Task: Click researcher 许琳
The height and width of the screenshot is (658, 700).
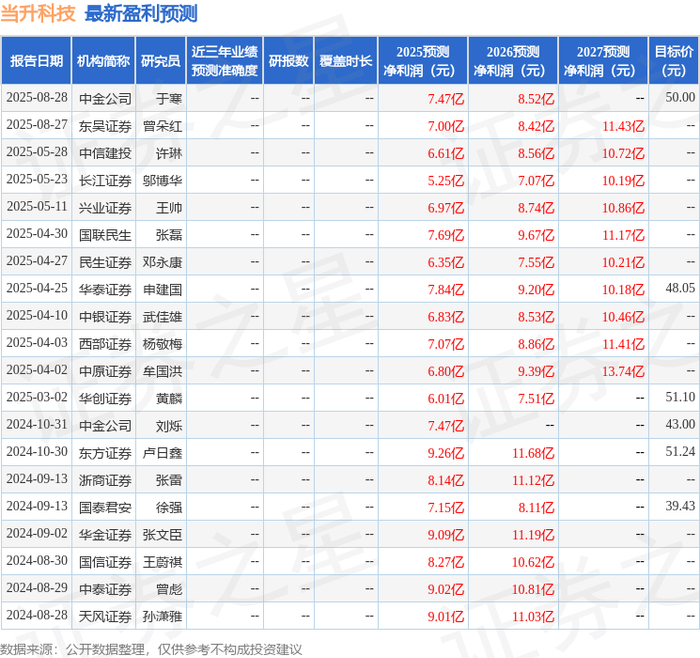Action: (169, 154)
